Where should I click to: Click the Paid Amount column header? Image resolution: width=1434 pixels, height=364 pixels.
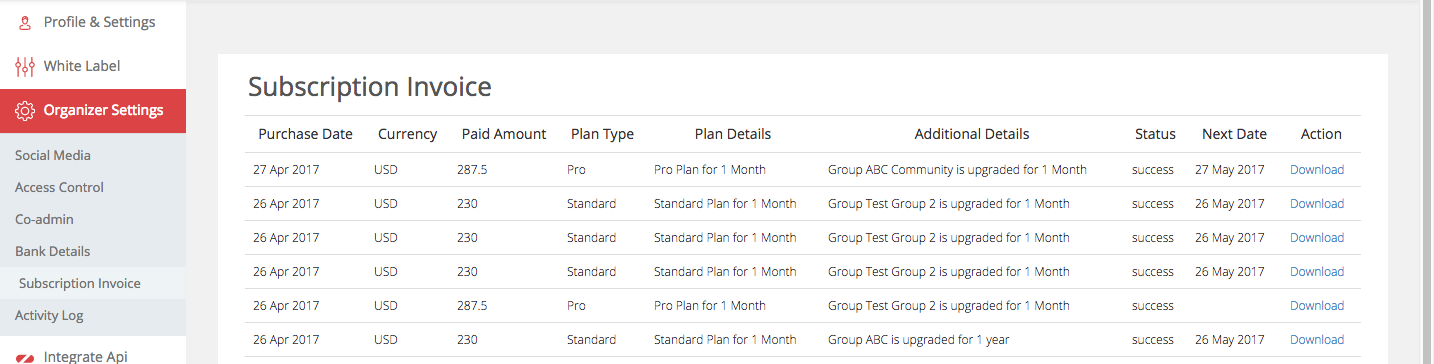pyautogui.click(x=504, y=134)
